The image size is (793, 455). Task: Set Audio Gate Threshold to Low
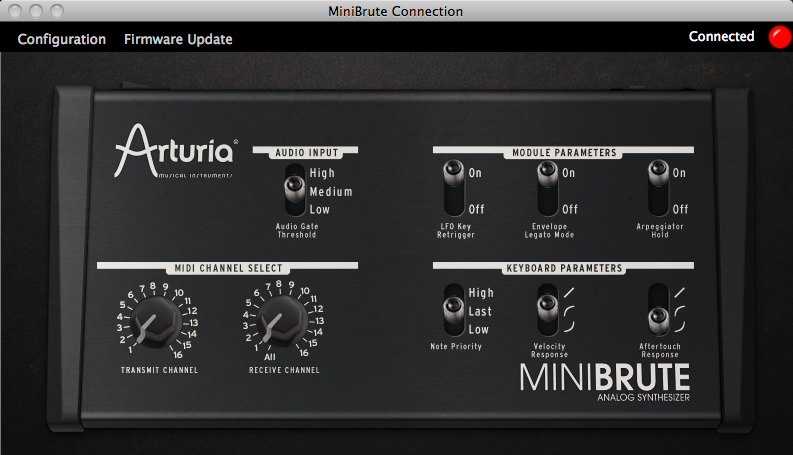click(320, 209)
